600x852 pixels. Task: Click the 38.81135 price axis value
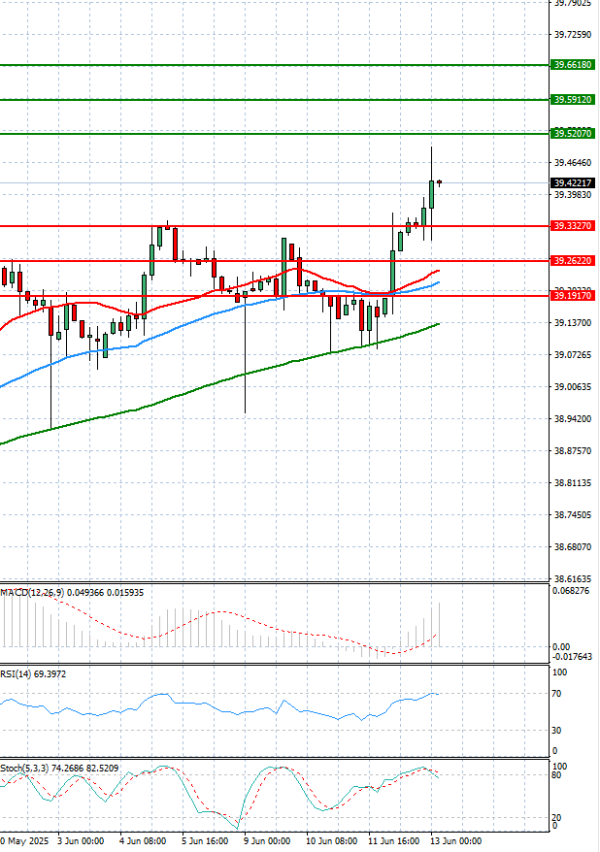tap(573, 483)
